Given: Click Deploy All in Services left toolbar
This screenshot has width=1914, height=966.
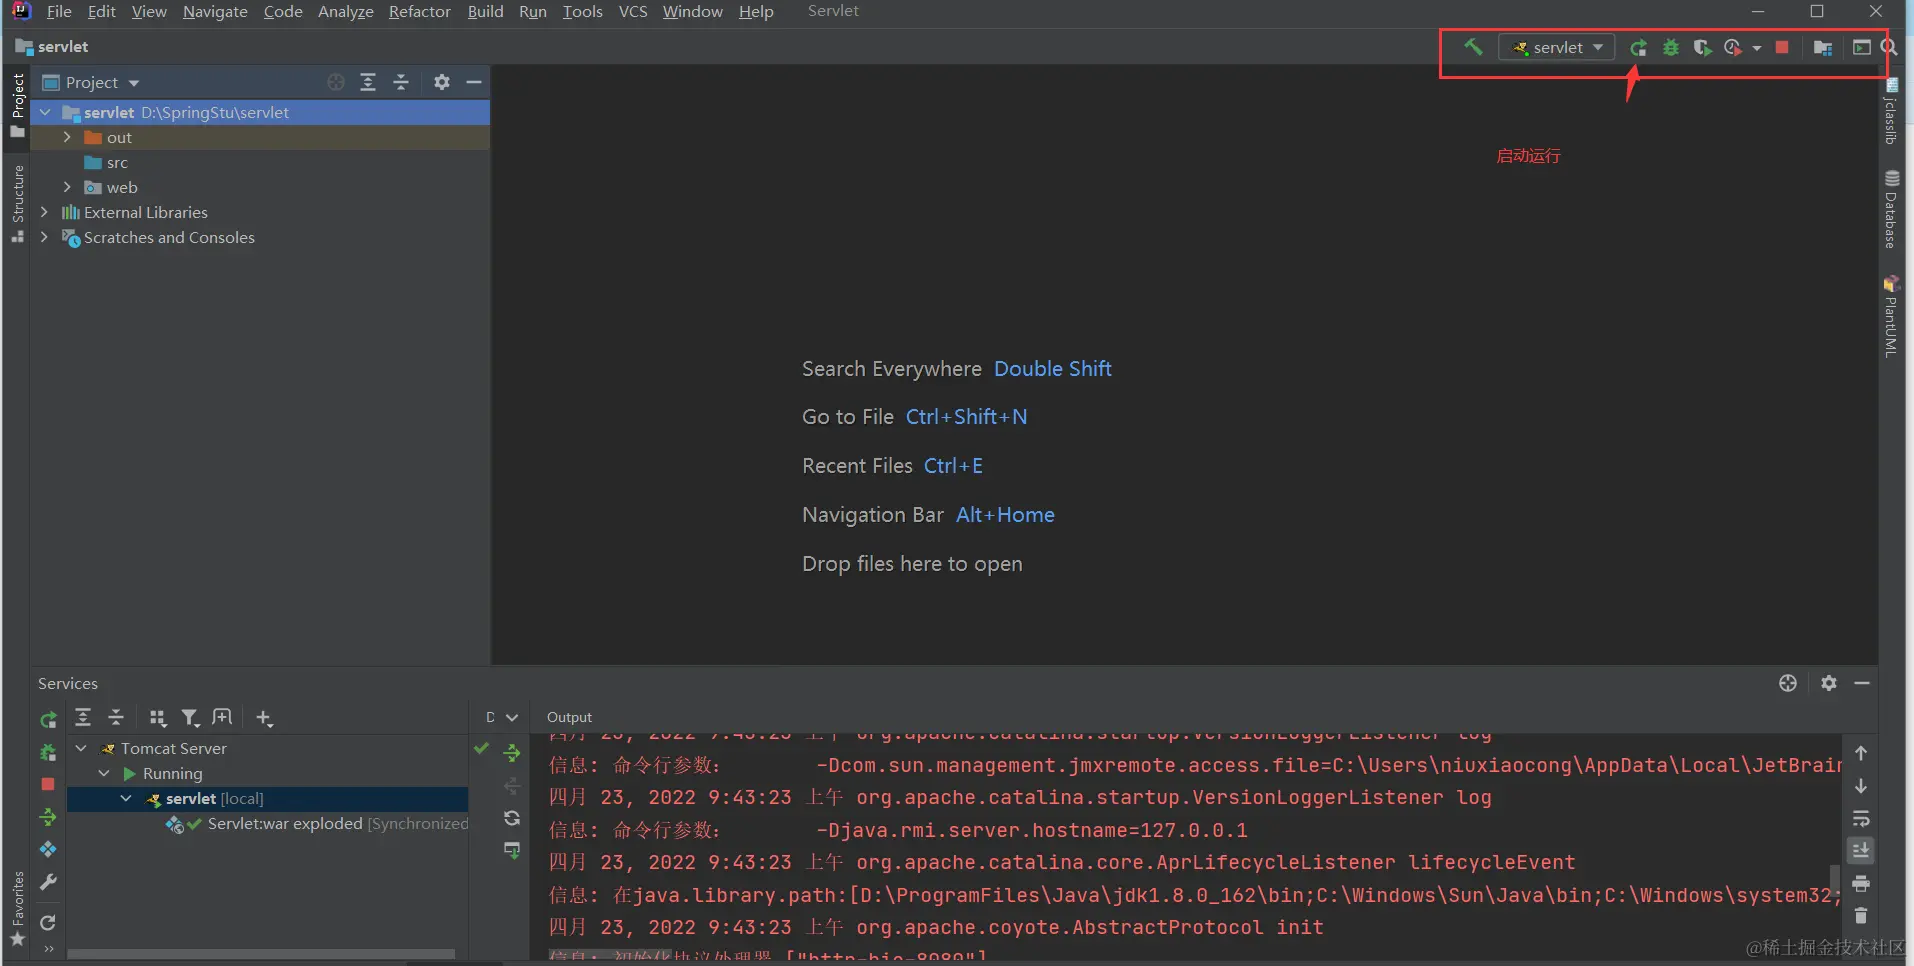Looking at the screenshot, I should [48, 818].
